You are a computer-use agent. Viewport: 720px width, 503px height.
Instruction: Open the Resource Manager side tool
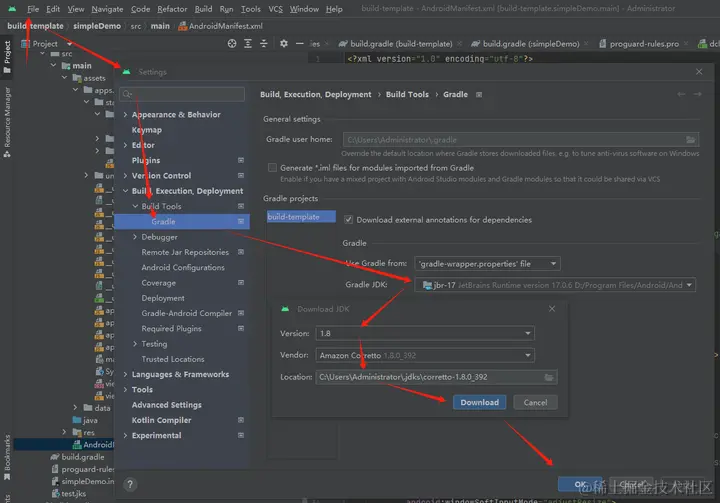[7, 122]
